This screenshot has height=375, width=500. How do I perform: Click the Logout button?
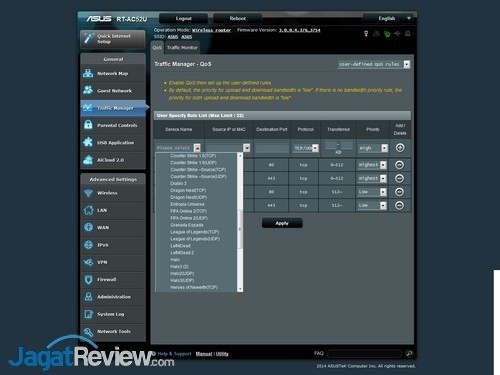click(x=183, y=18)
